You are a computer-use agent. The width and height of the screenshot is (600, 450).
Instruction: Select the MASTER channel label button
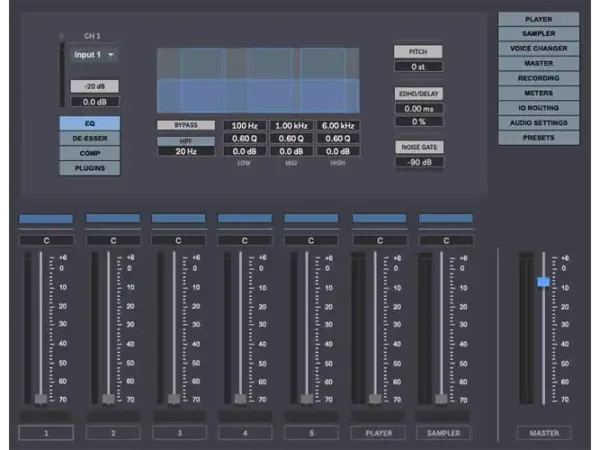(544, 433)
